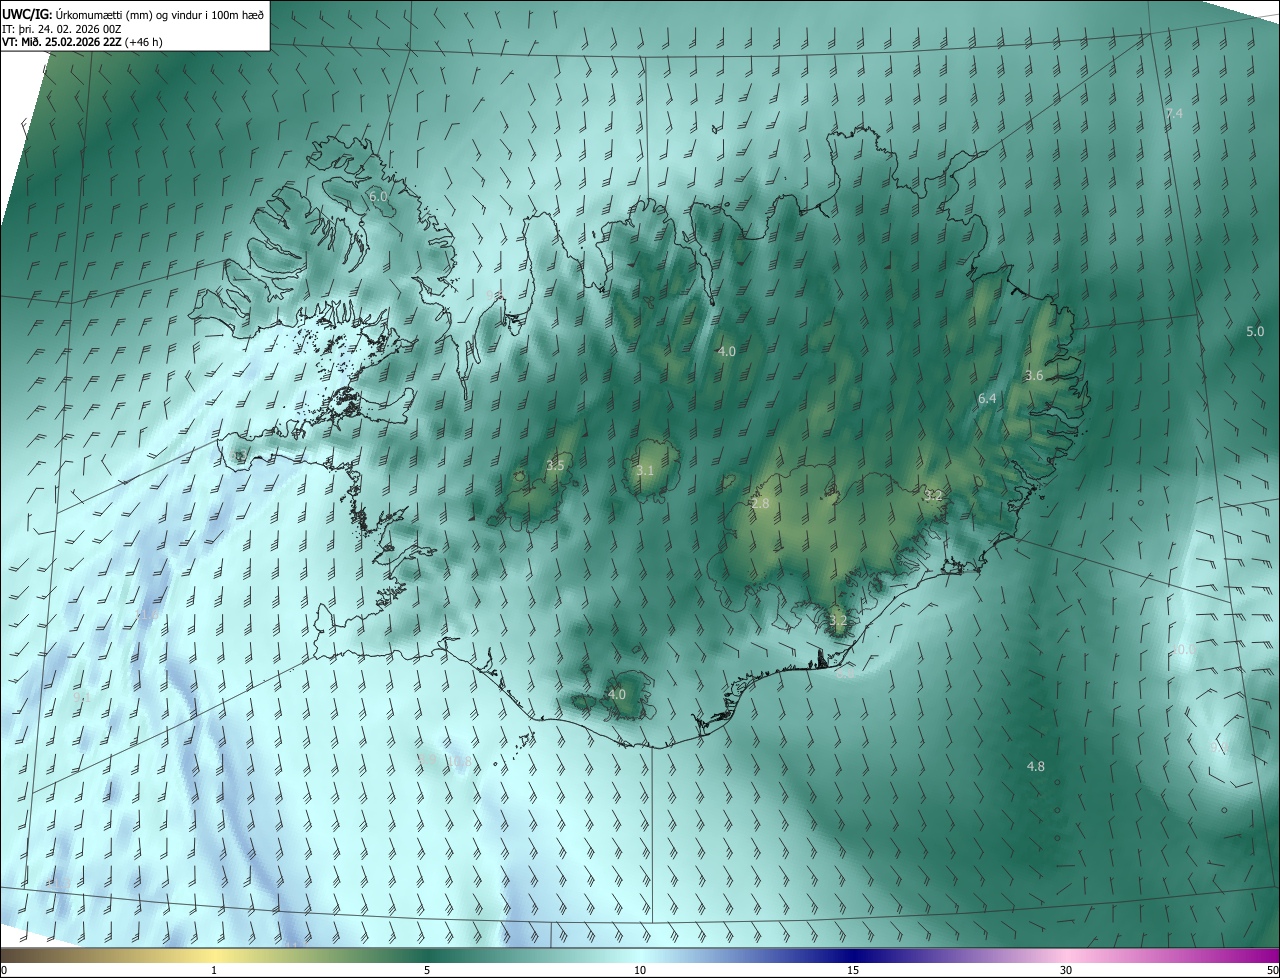Click the 0 tick on the colour scale
This screenshot has height=978, width=1280.
coord(4,971)
